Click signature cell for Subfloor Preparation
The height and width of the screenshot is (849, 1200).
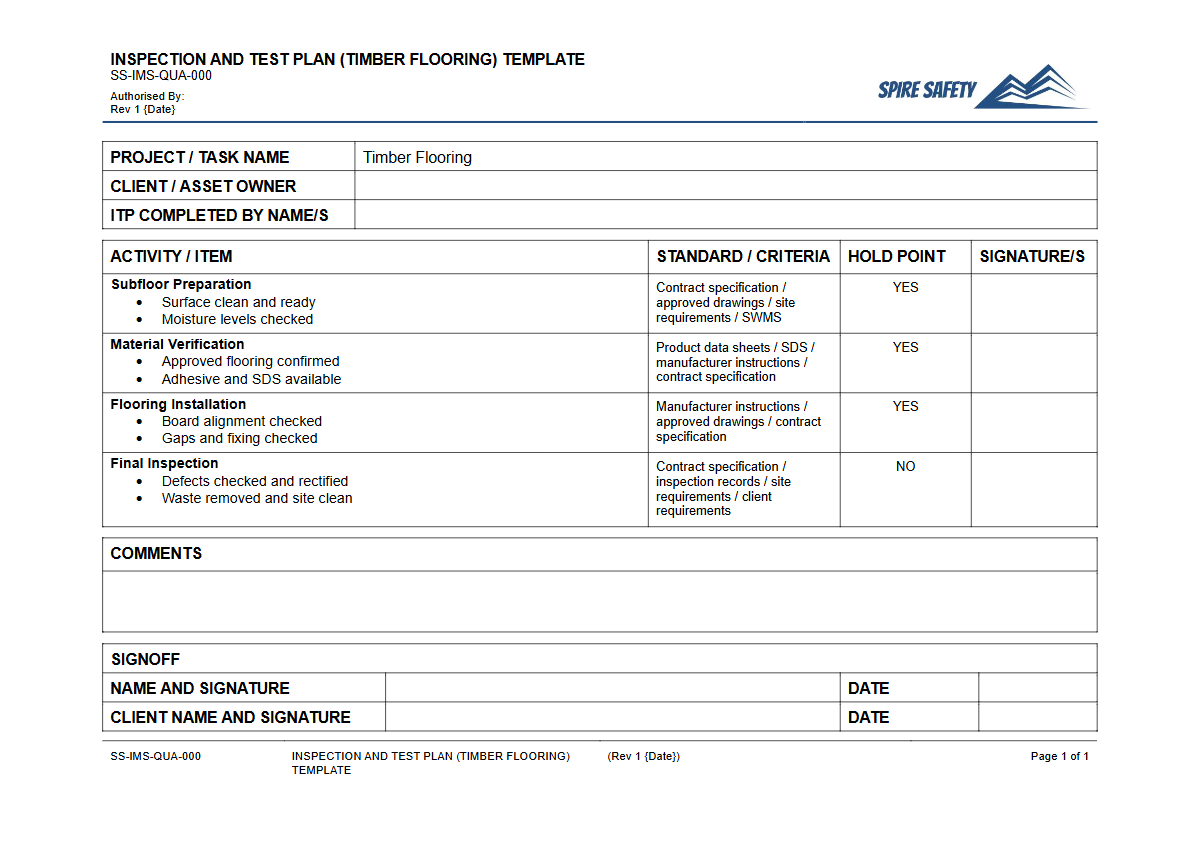(1034, 303)
